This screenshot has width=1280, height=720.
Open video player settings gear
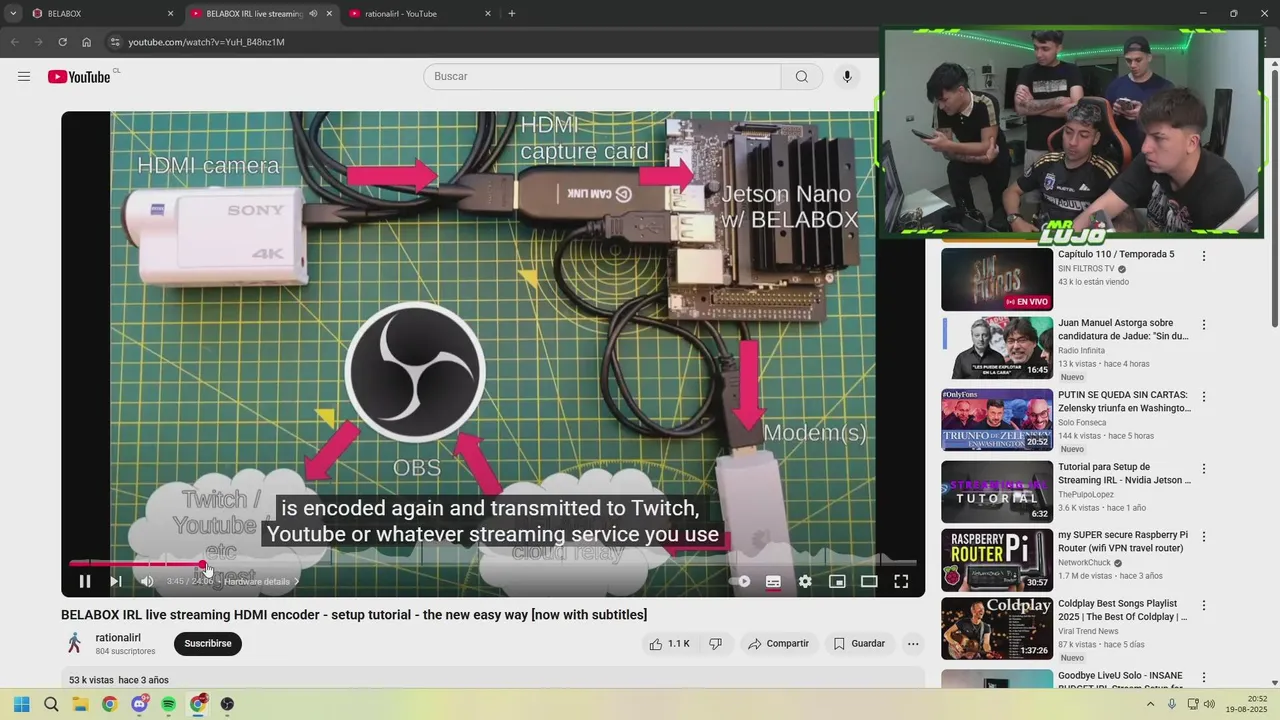coord(805,581)
